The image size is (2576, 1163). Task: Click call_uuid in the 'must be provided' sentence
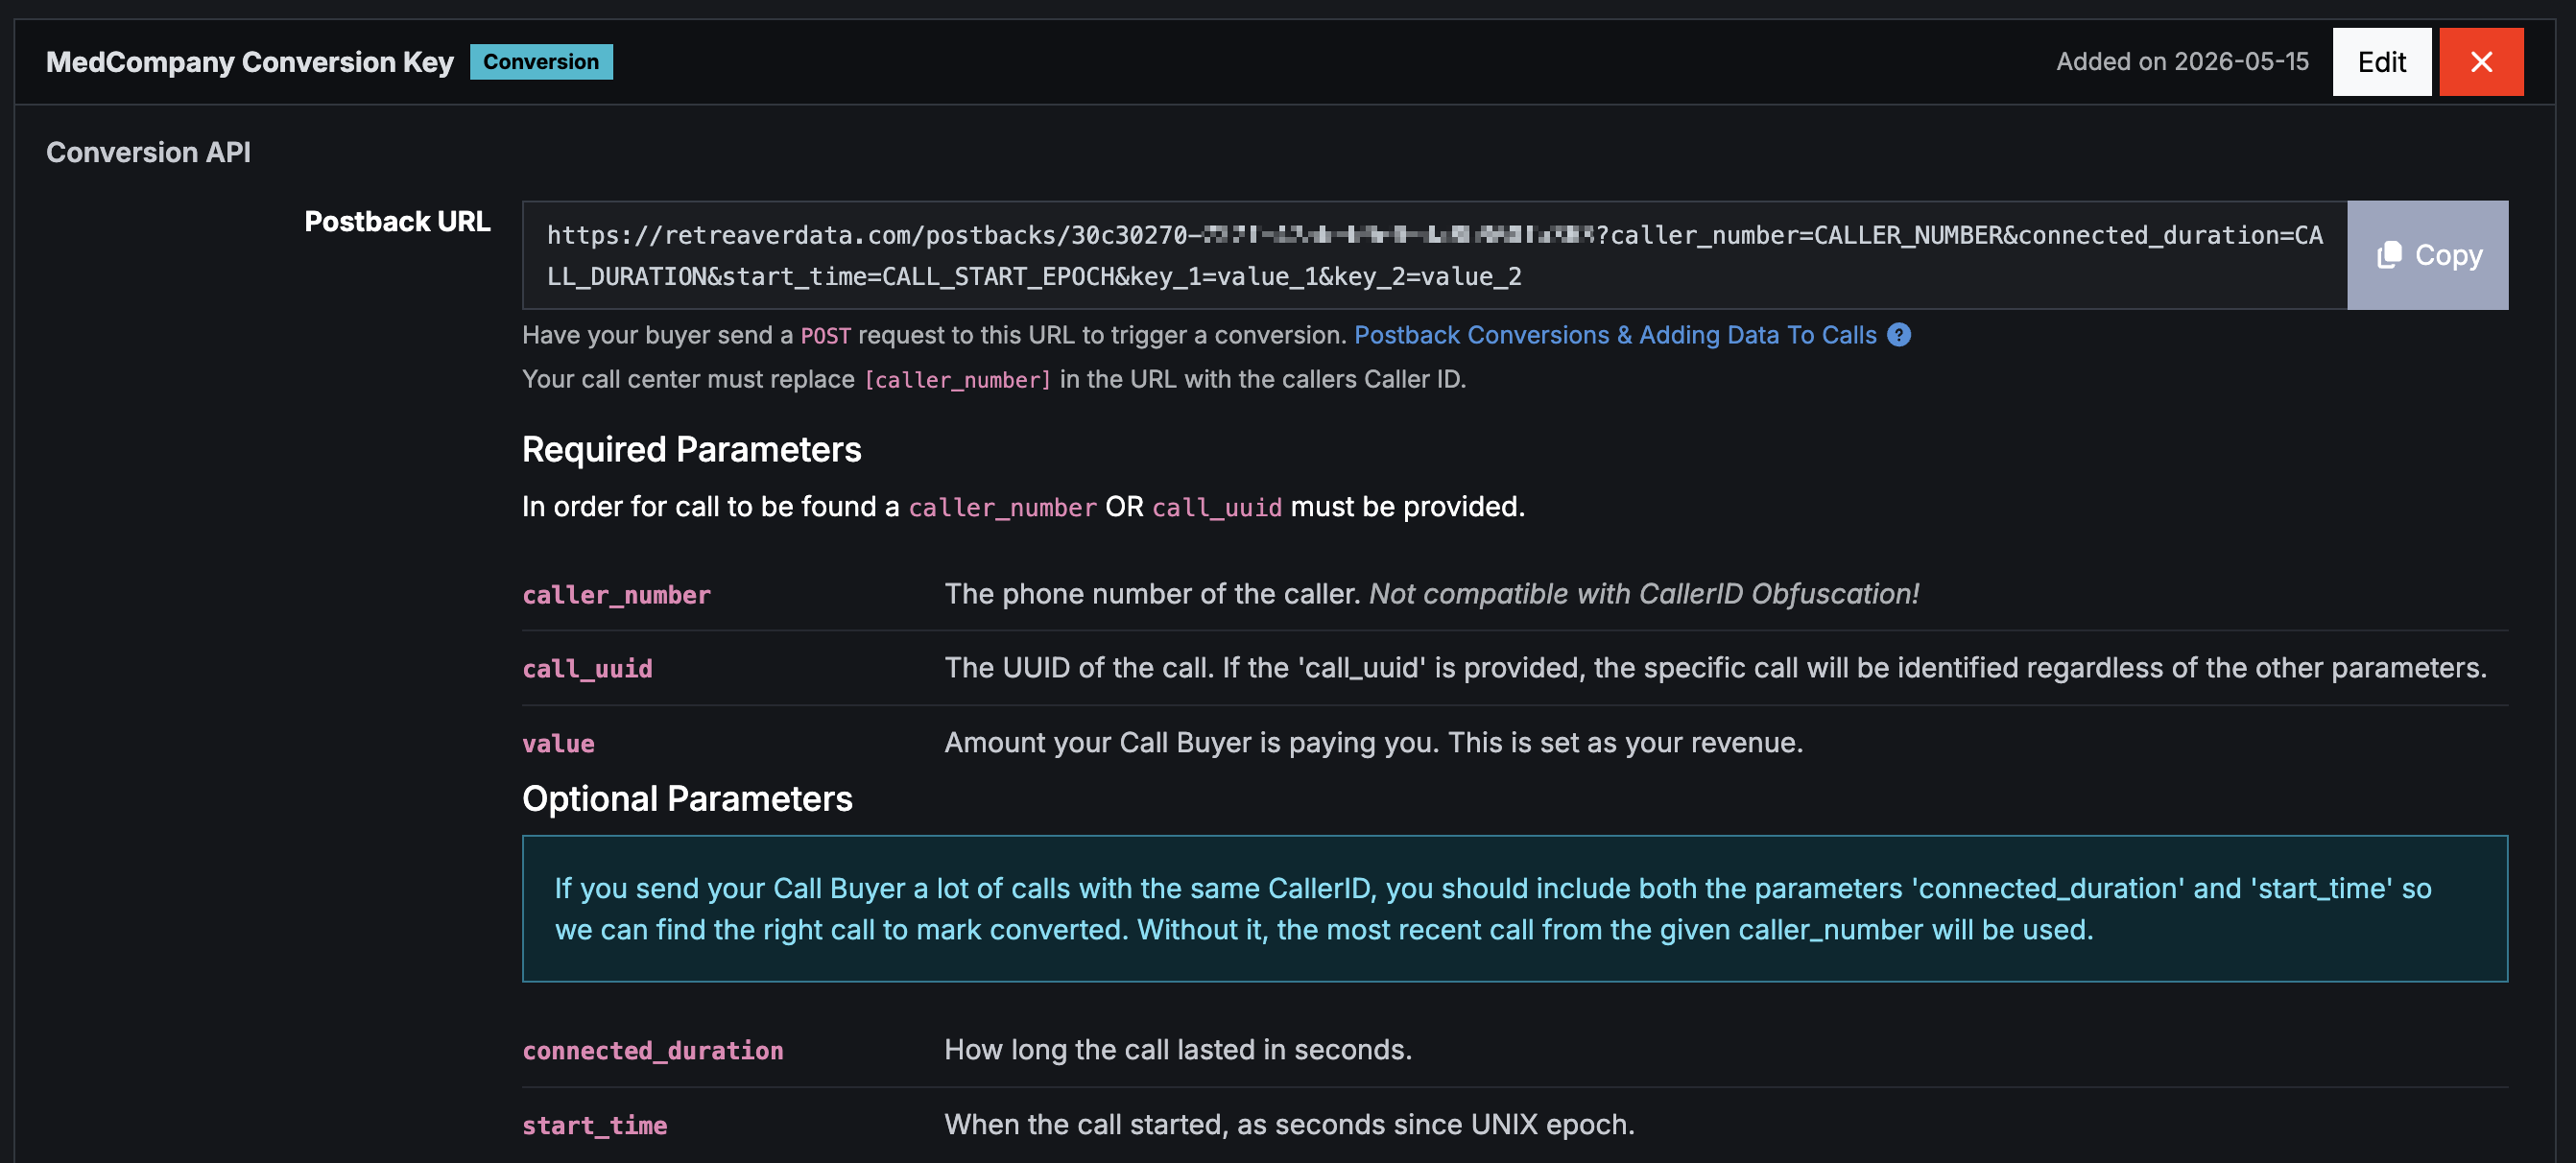(1216, 508)
